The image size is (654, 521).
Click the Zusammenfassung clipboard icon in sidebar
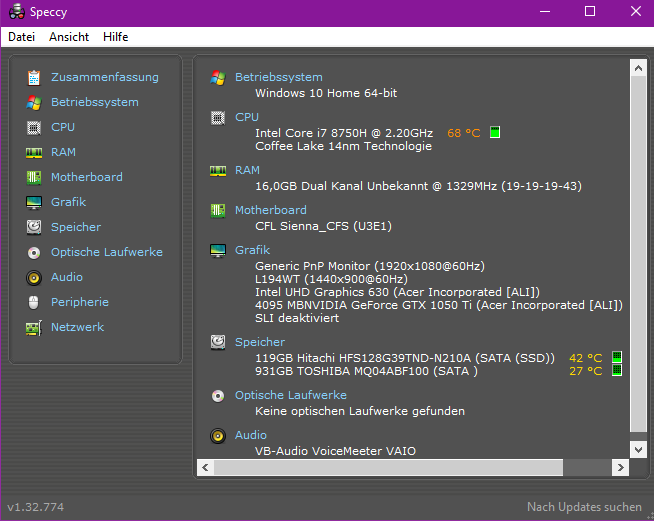coord(34,78)
